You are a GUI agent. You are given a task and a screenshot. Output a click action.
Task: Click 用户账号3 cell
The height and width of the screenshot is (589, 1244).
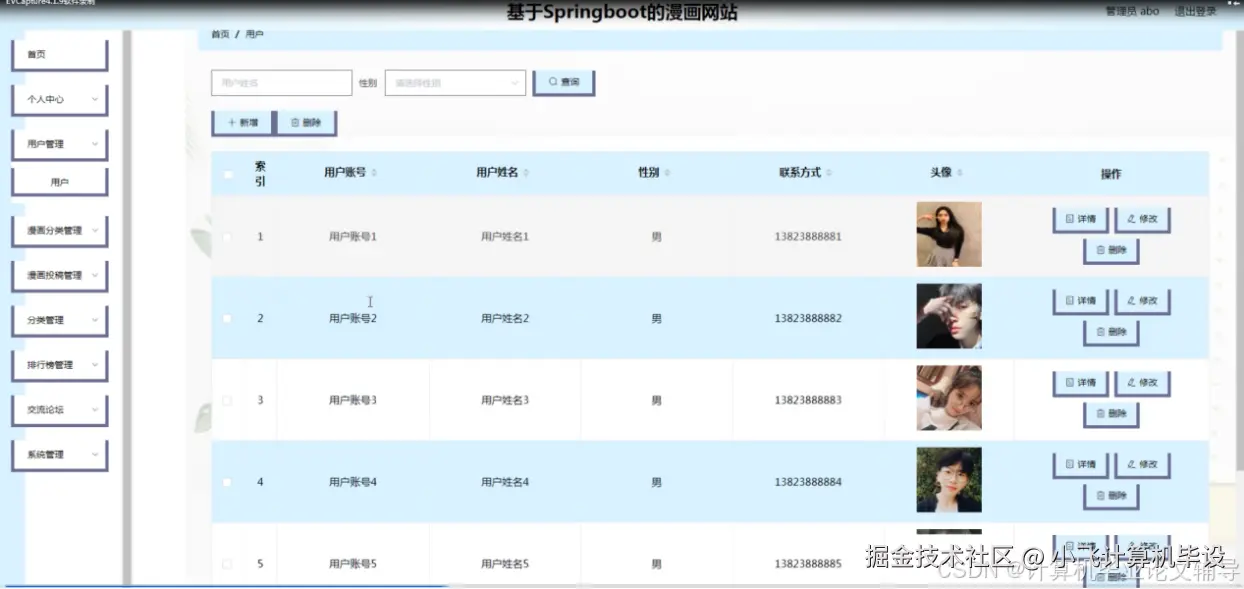(x=353, y=400)
